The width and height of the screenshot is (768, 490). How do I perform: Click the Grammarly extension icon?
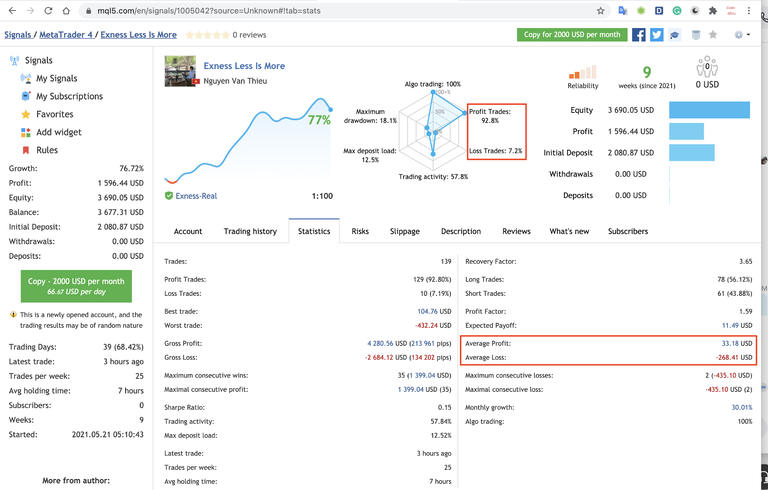coord(676,10)
